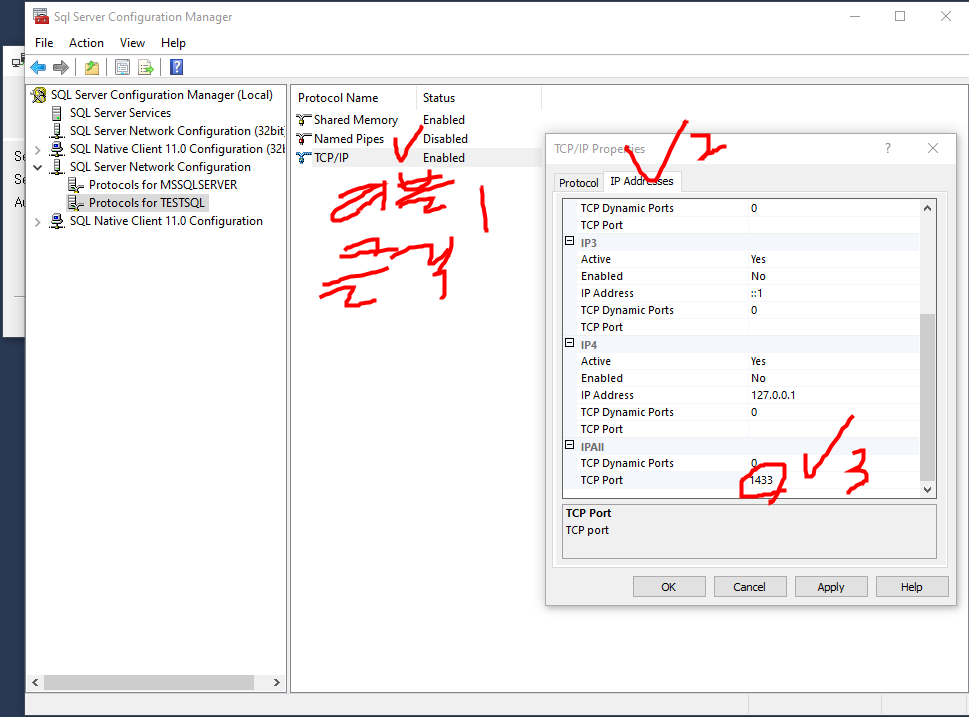Click the tree pane scroll-right arrow
Viewport: 969px width, 717px height.
(277, 682)
